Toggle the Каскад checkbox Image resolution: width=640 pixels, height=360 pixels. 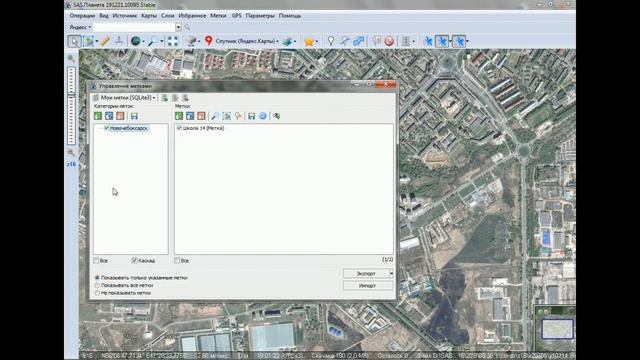tap(134, 260)
